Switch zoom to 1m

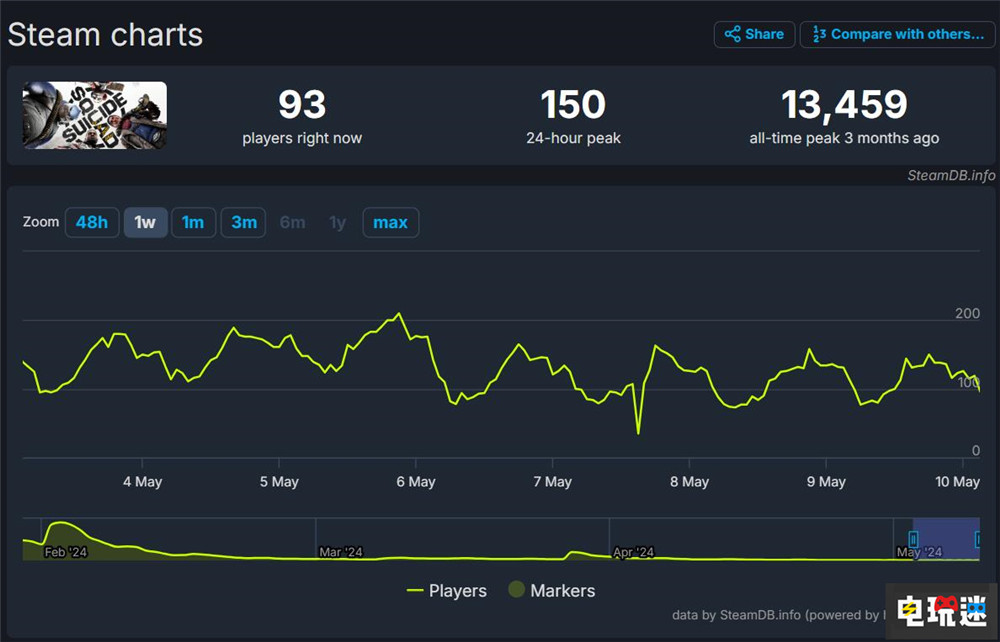pos(193,222)
